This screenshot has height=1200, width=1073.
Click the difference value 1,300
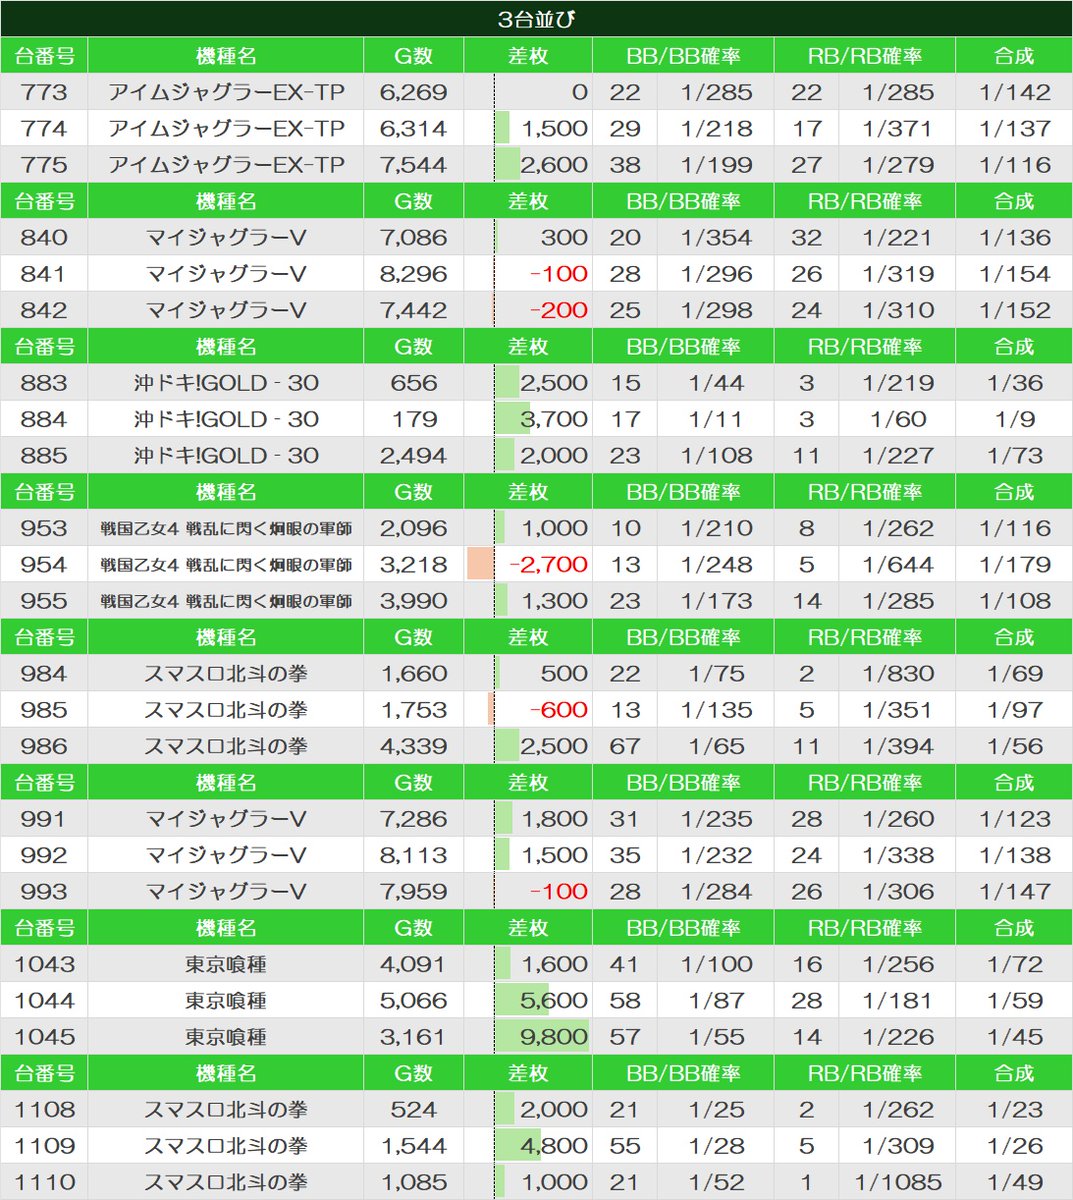point(554,601)
